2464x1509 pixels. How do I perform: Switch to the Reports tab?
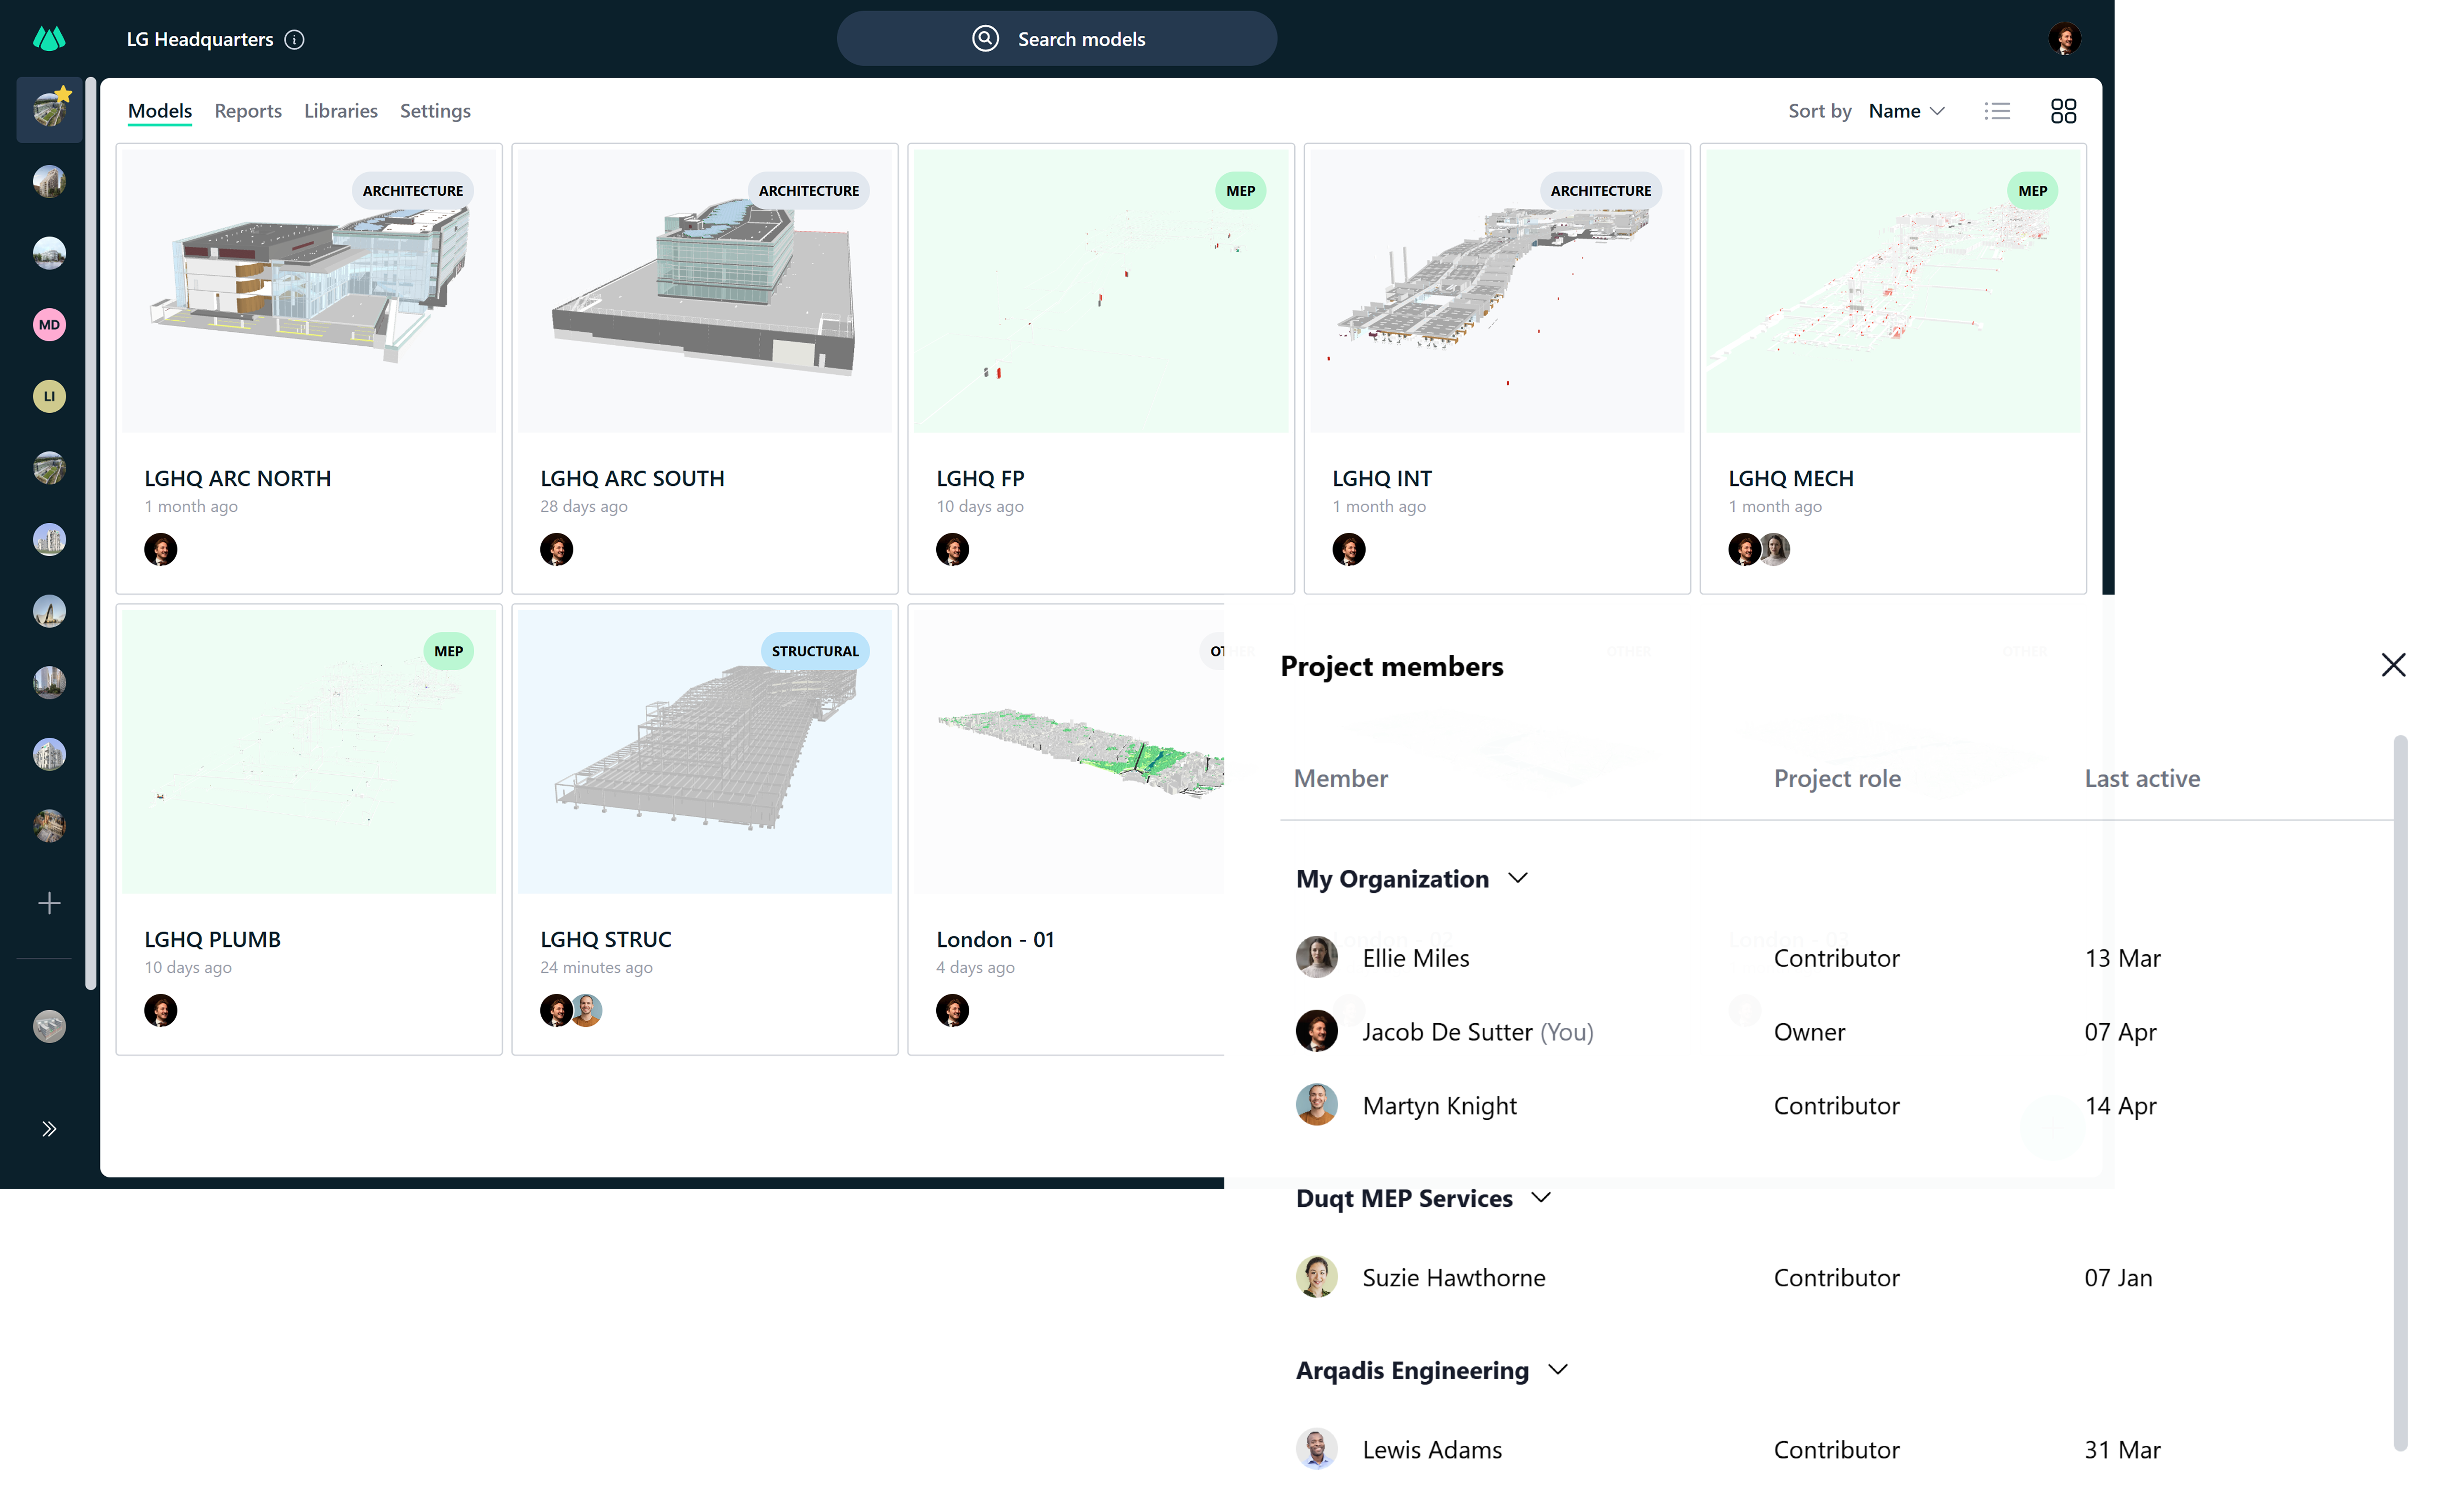coord(248,111)
